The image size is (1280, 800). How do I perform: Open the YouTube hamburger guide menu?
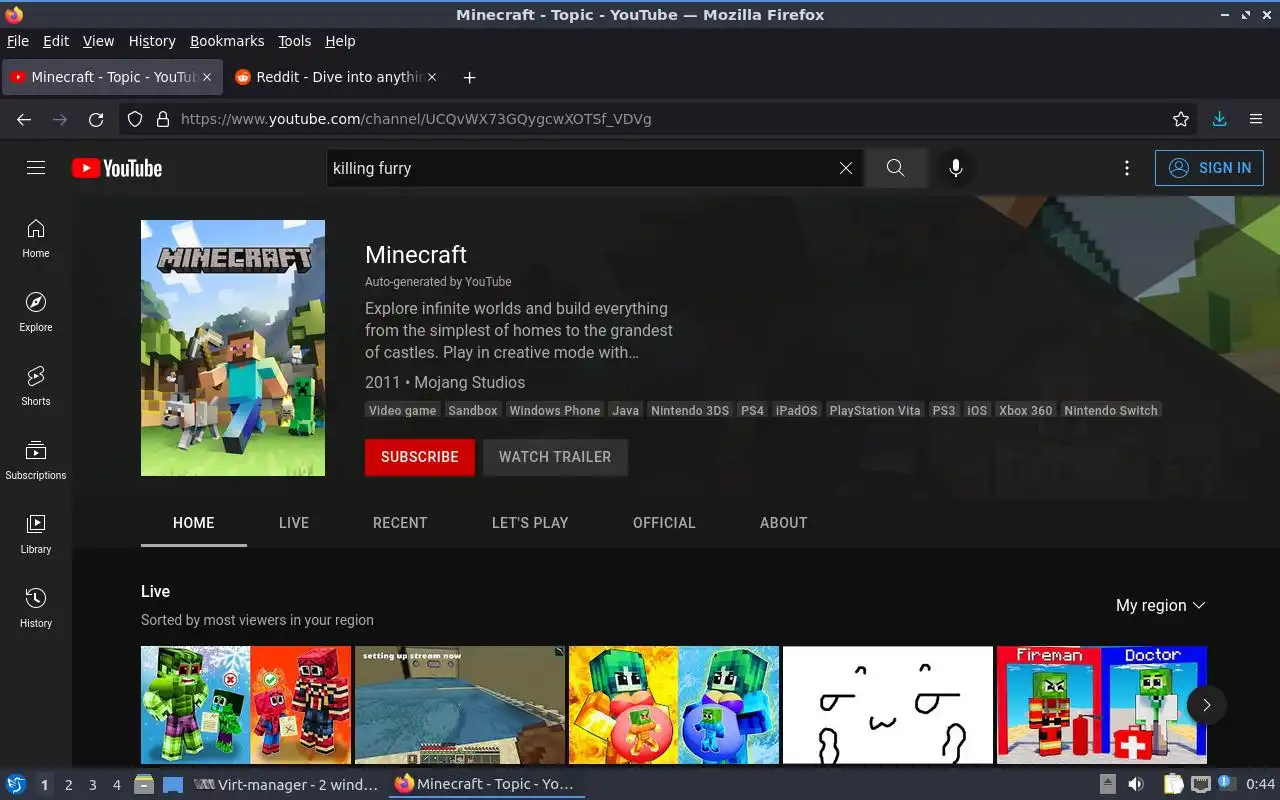pos(36,168)
